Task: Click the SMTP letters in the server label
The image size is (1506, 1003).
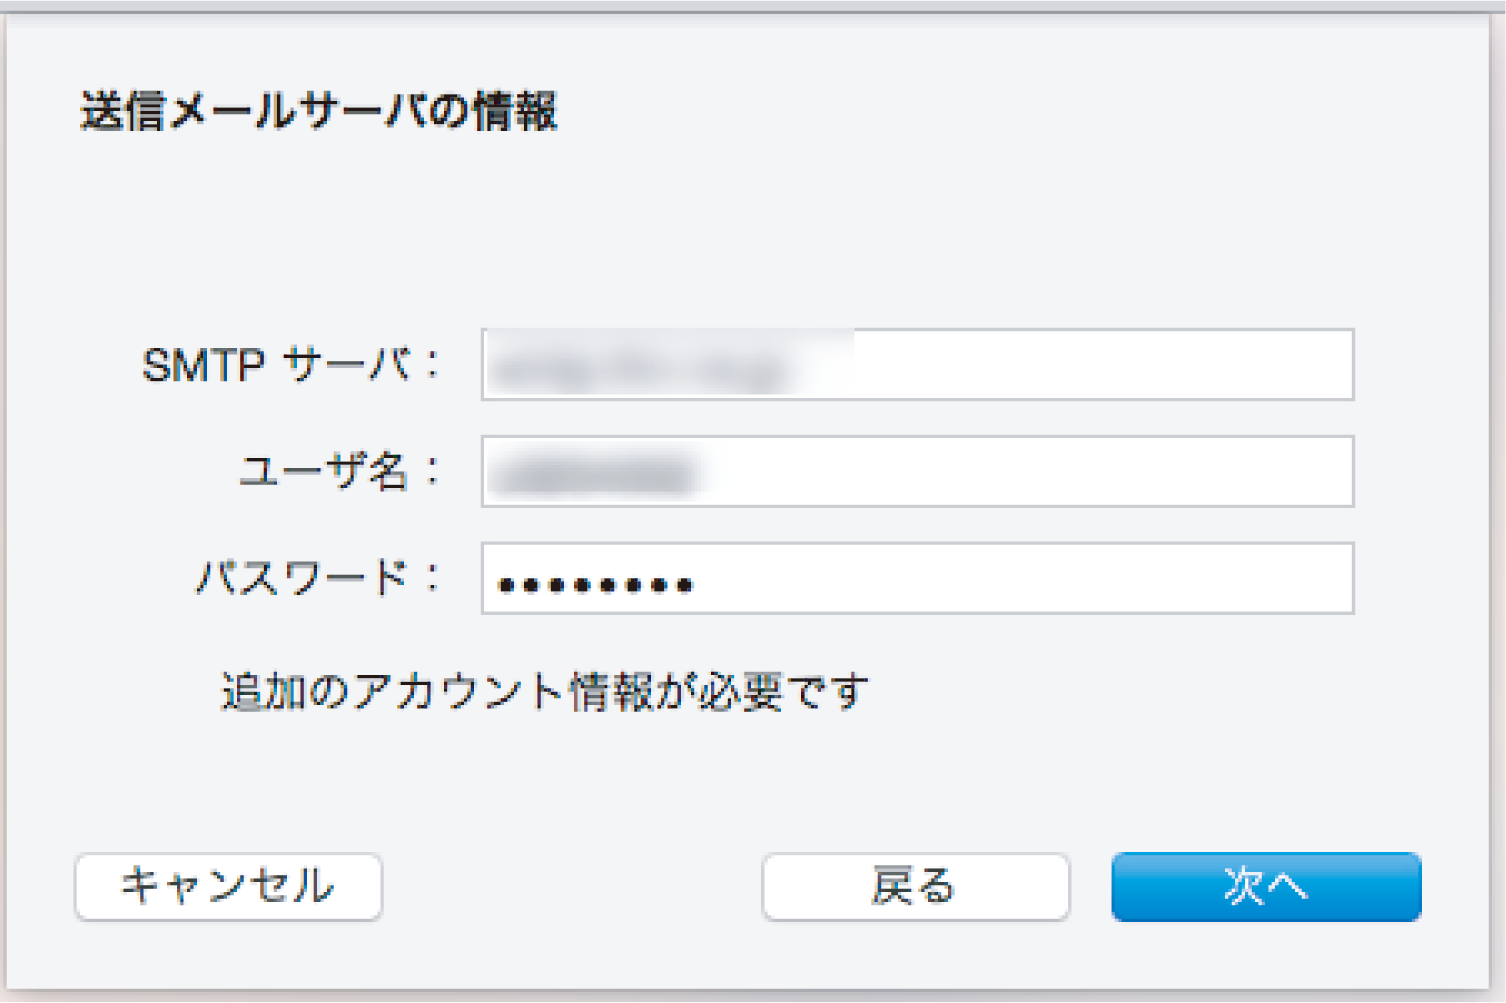Action: 203,366
